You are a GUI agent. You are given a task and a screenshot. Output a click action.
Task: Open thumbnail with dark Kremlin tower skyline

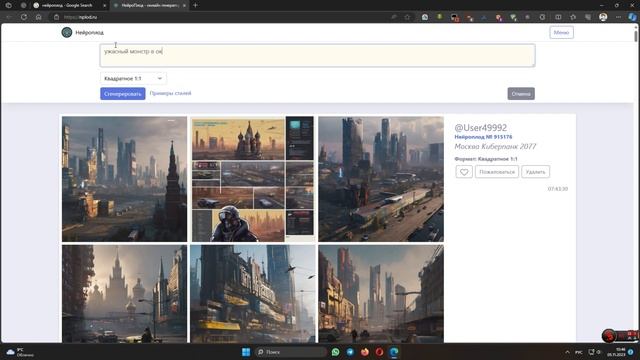(x=124, y=179)
